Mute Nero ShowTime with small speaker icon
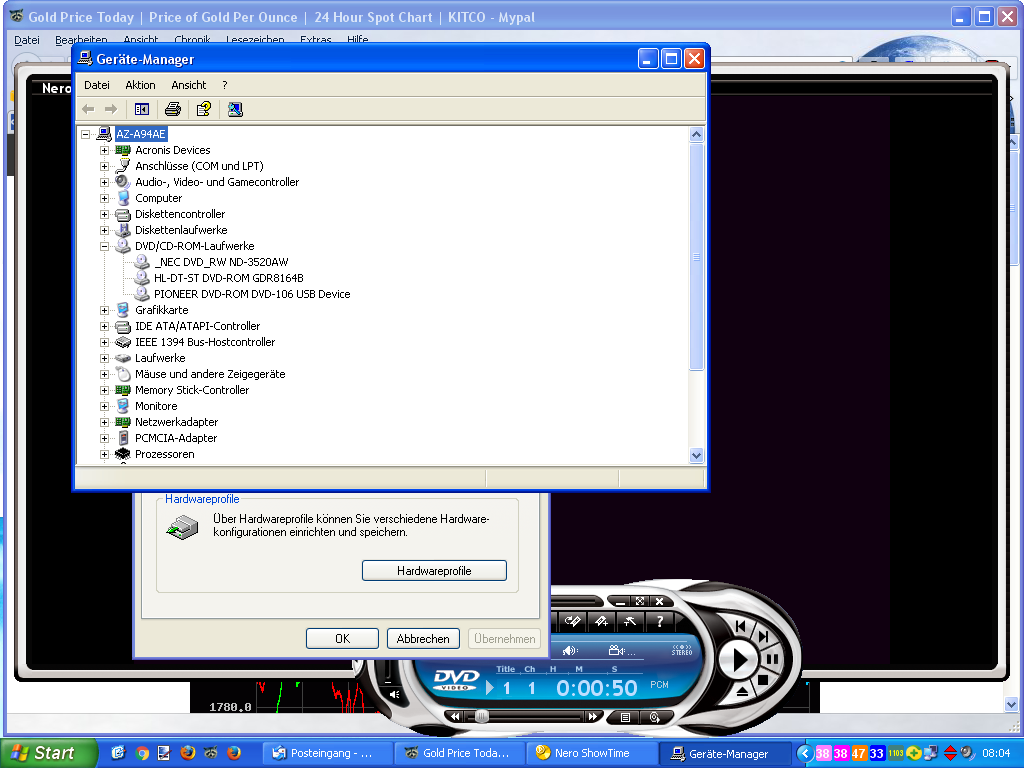The width and height of the screenshot is (1024, 768). [394, 694]
